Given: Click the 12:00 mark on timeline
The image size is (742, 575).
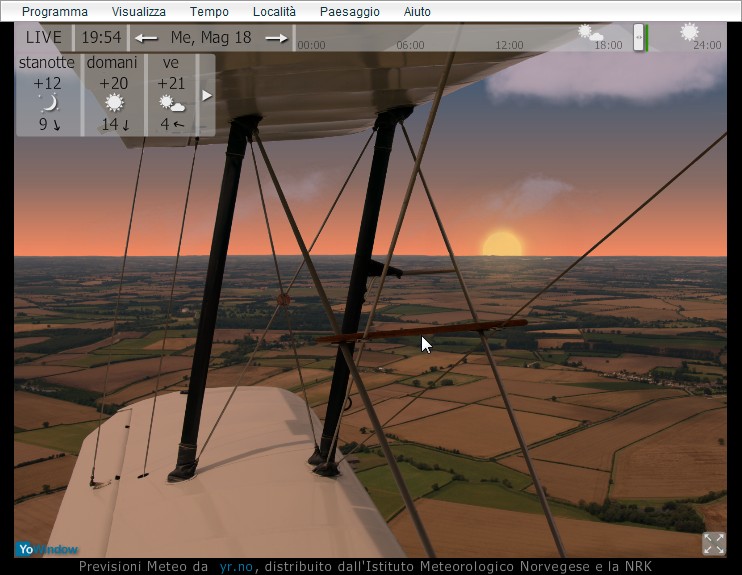Looking at the screenshot, I should coord(510,45).
